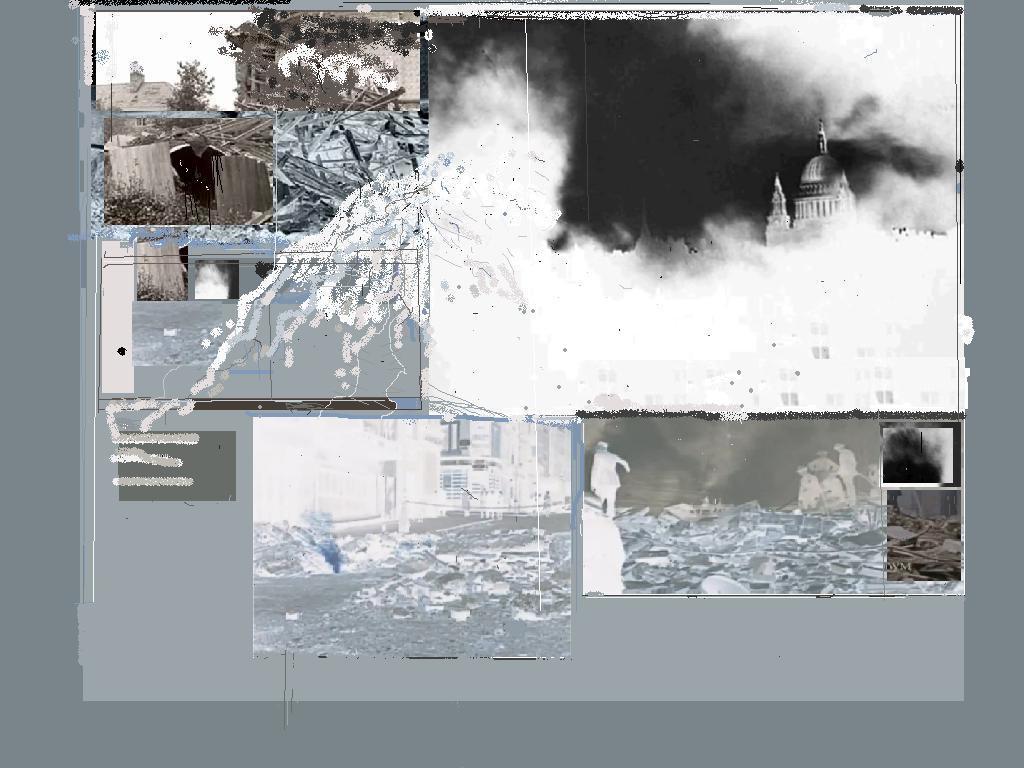Click the small dark smoke thumbnail at right
This screenshot has width=1024, height=768.
coord(919,453)
